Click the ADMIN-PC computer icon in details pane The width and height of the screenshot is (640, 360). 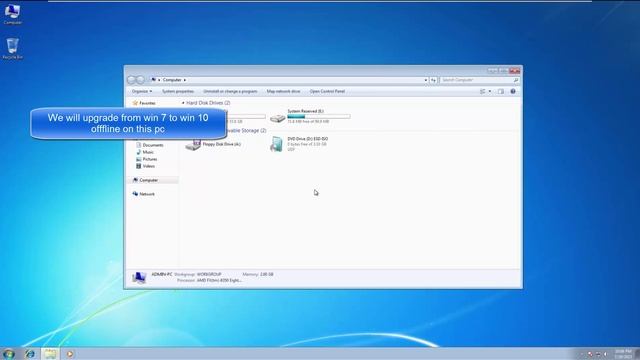click(x=139, y=278)
